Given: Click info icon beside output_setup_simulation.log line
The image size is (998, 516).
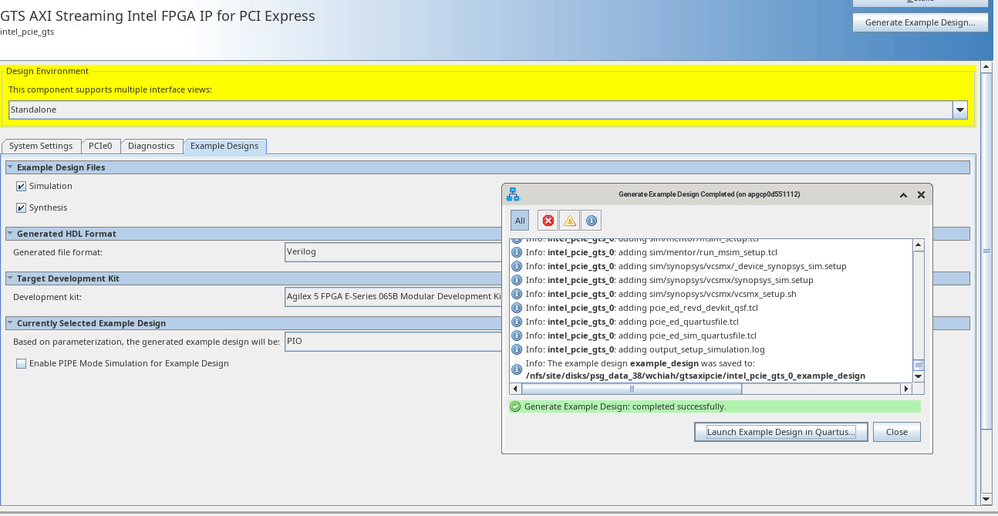Looking at the screenshot, I should [x=517, y=350].
